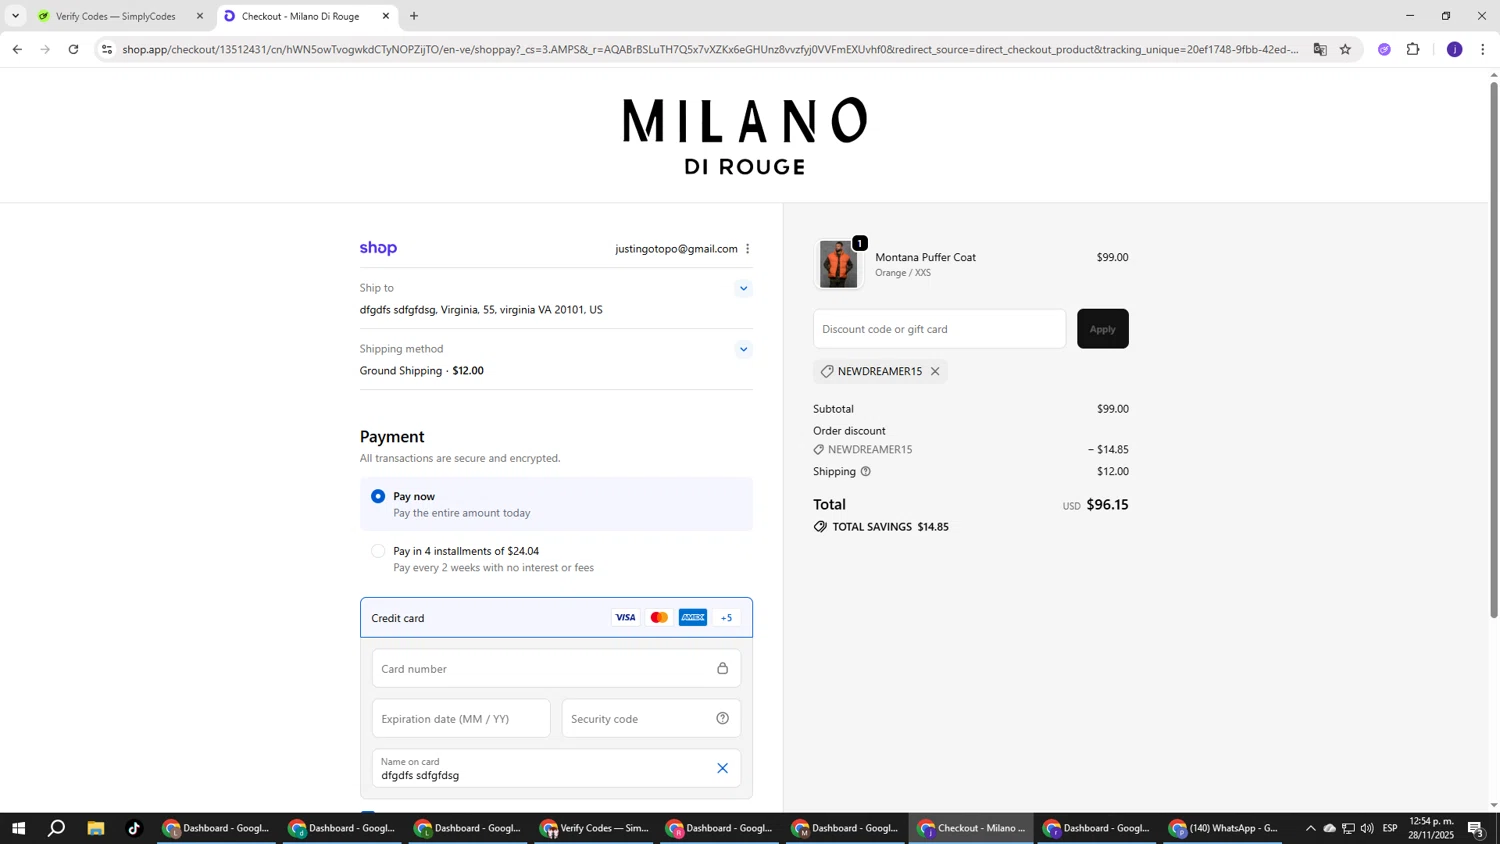The image size is (1500, 844).
Task: Select the Pay now option
Action: click(378, 496)
